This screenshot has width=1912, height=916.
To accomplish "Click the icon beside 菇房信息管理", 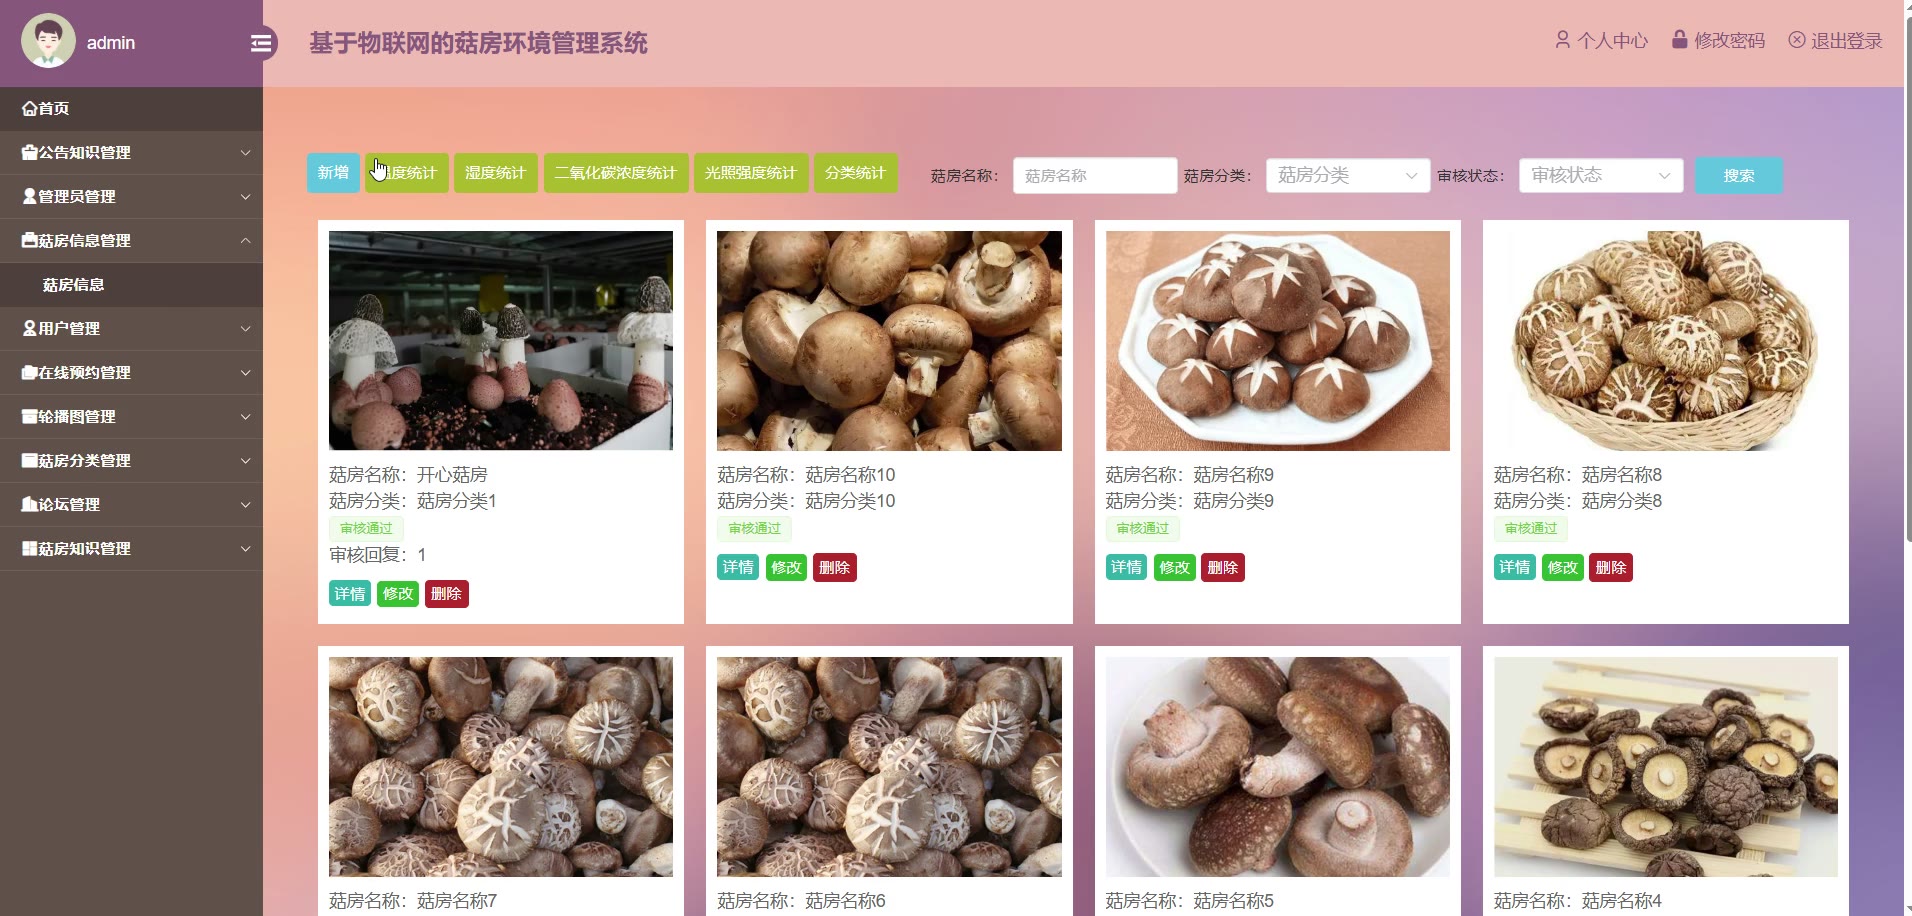I will tap(29, 241).
